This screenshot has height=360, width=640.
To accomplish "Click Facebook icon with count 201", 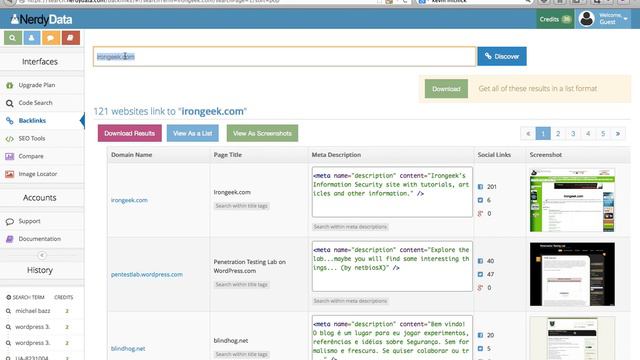I will [x=480, y=187].
